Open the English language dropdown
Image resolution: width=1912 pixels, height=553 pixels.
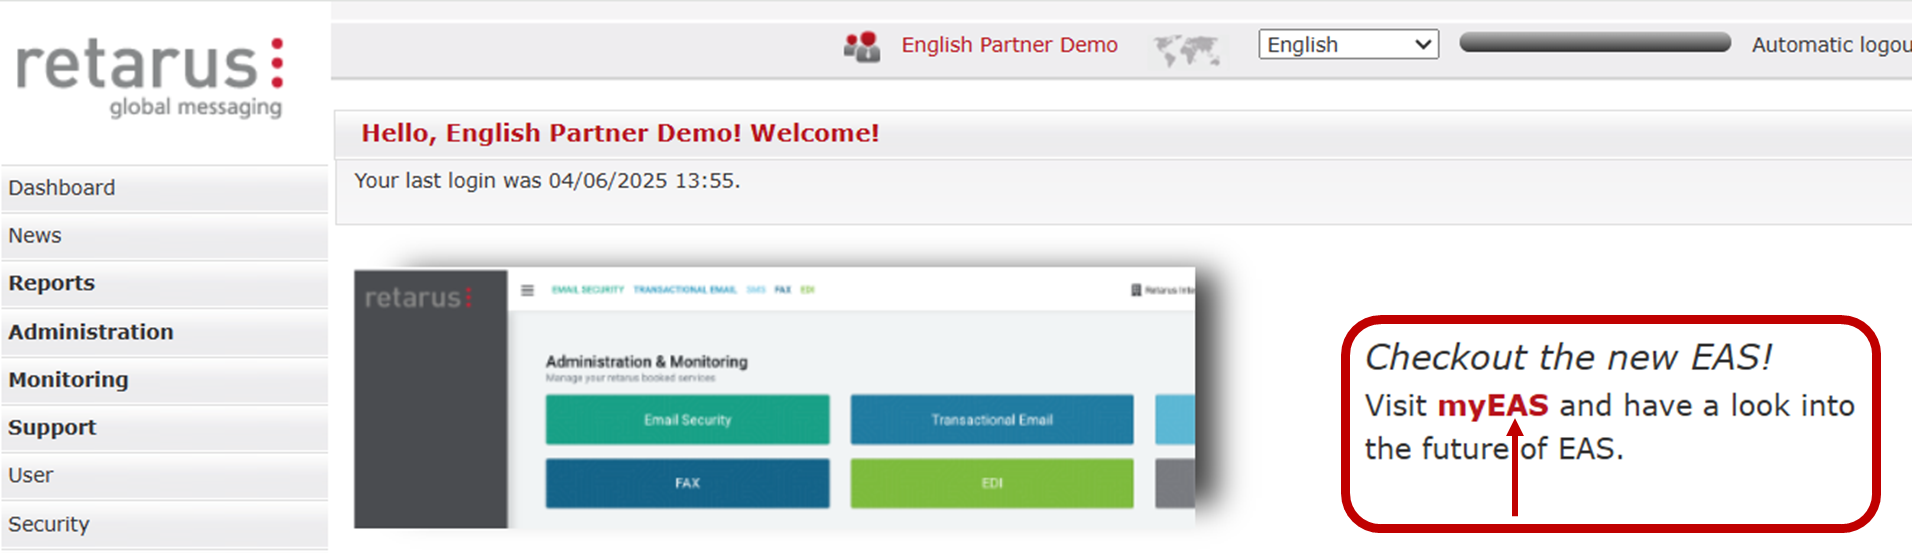tap(1348, 44)
